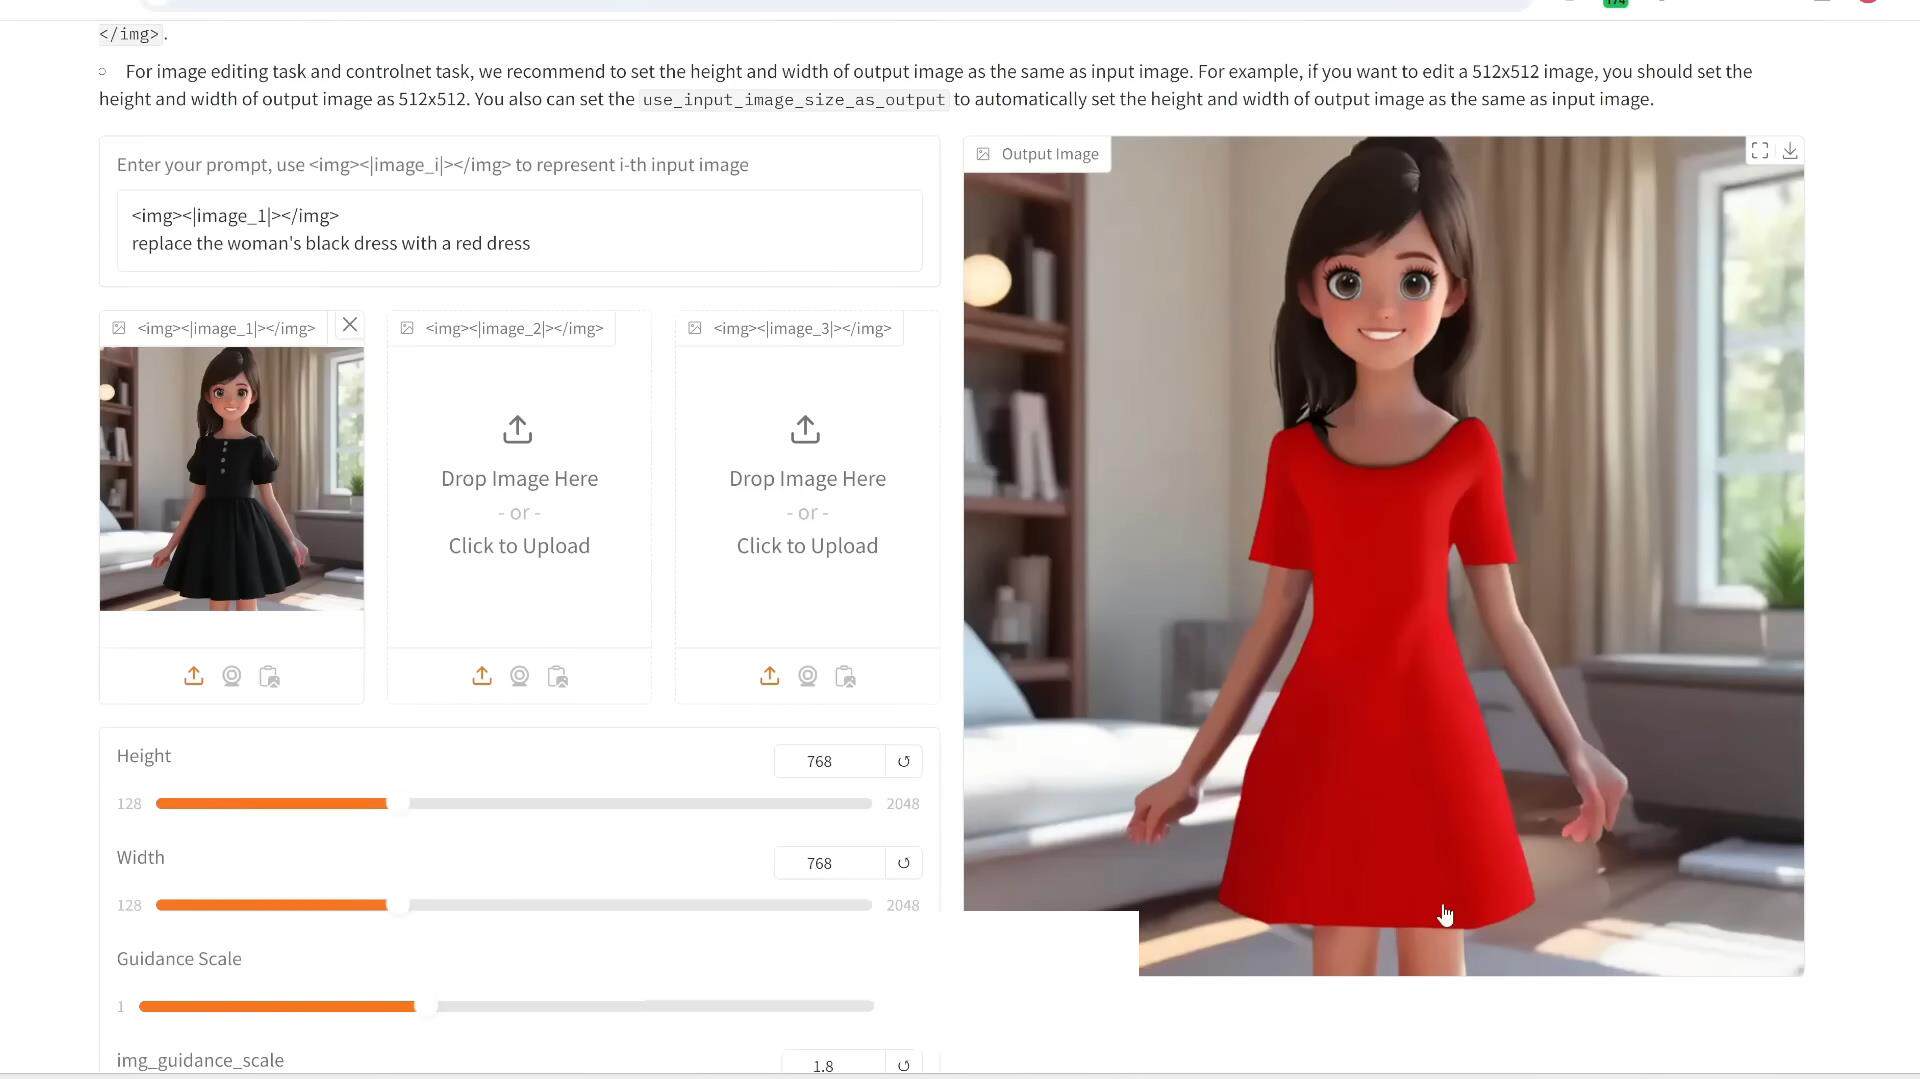Reset the Width value
This screenshot has height=1079, width=1920.
pos(904,863)
